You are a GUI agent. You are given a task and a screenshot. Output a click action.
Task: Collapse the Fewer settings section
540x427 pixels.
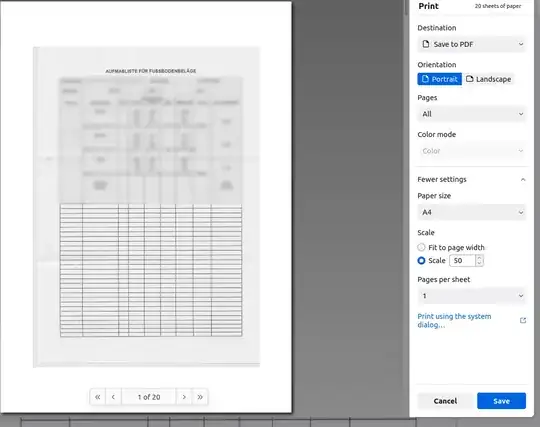[x=472, y=179]
